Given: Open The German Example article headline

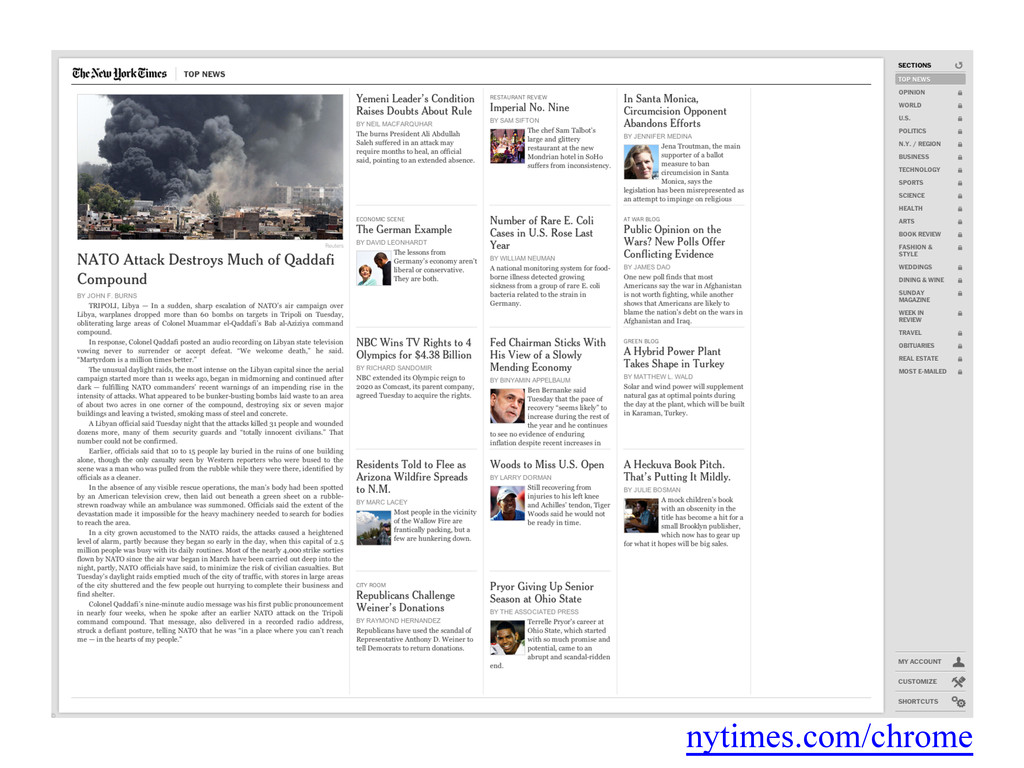Looking at the screenshot, I should point(404,229).
